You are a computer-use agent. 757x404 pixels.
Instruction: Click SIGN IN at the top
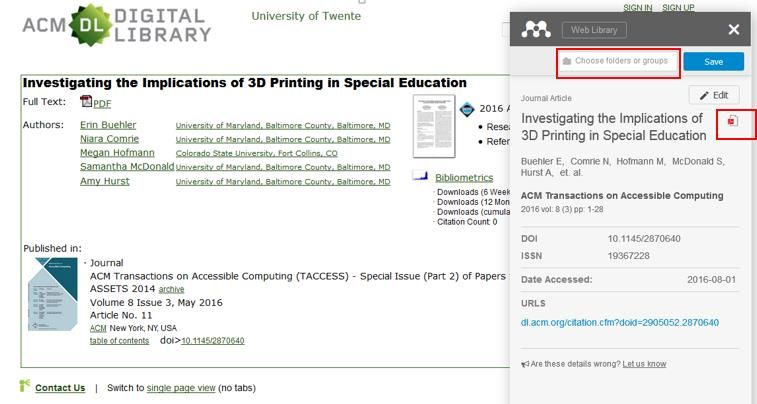(x=637, y=8)
